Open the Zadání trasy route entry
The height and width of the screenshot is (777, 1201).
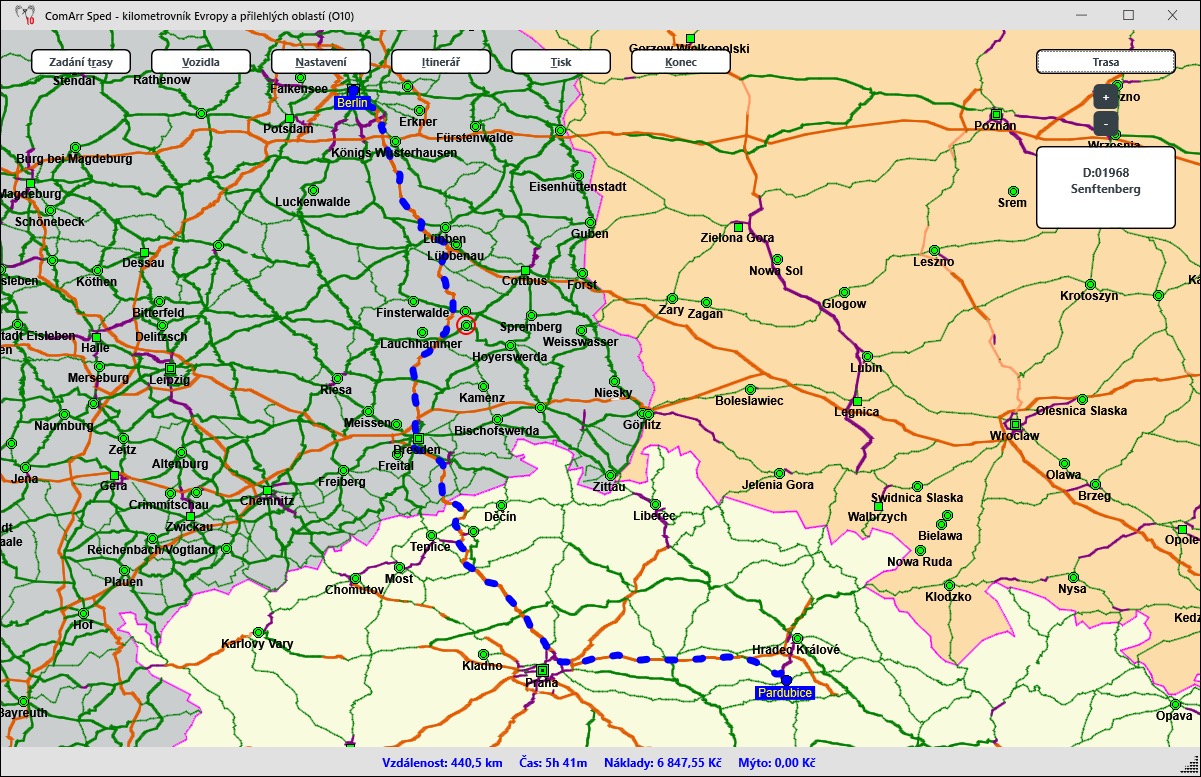(x=81, y=62)
